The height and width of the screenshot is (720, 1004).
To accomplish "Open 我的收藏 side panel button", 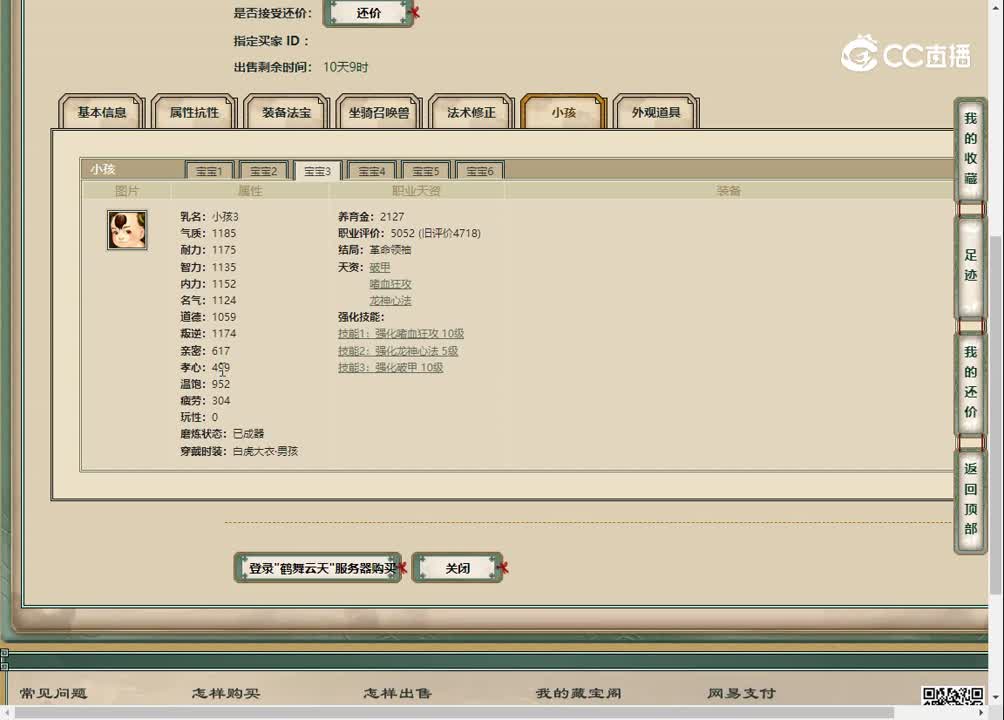I will tap(971, 149).
